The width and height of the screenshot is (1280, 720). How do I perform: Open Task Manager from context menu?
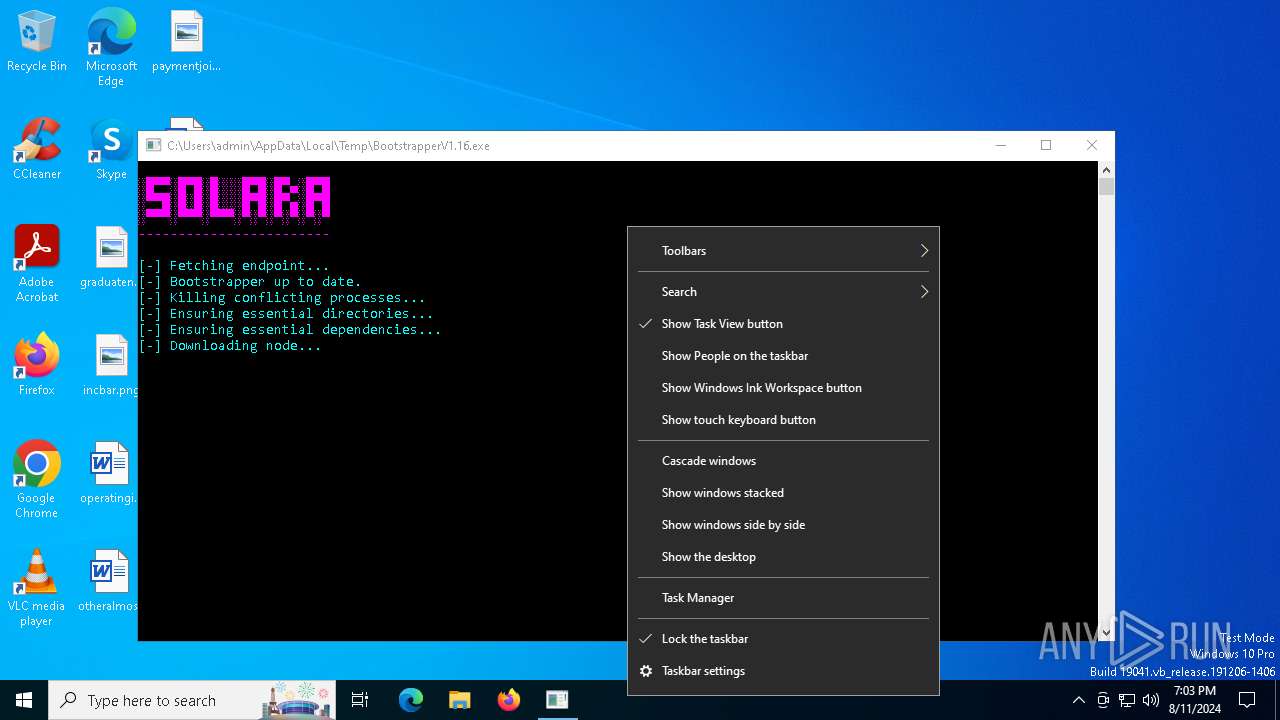click(784, 598)
